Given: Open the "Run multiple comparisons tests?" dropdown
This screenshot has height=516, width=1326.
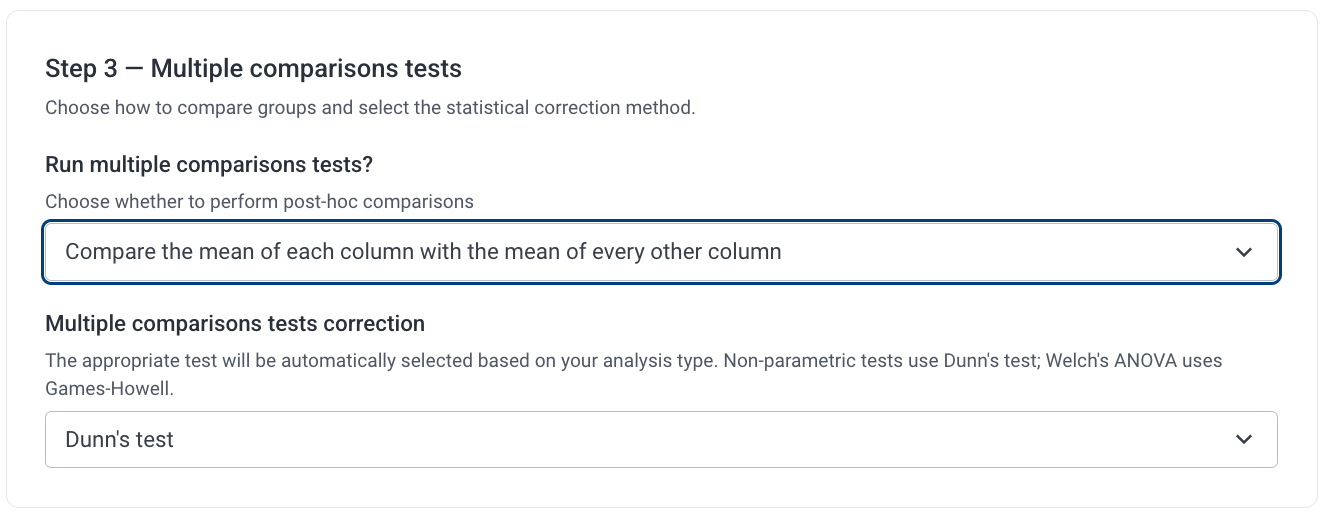Looking at the screenshot, I should click(x=660, y=252).
